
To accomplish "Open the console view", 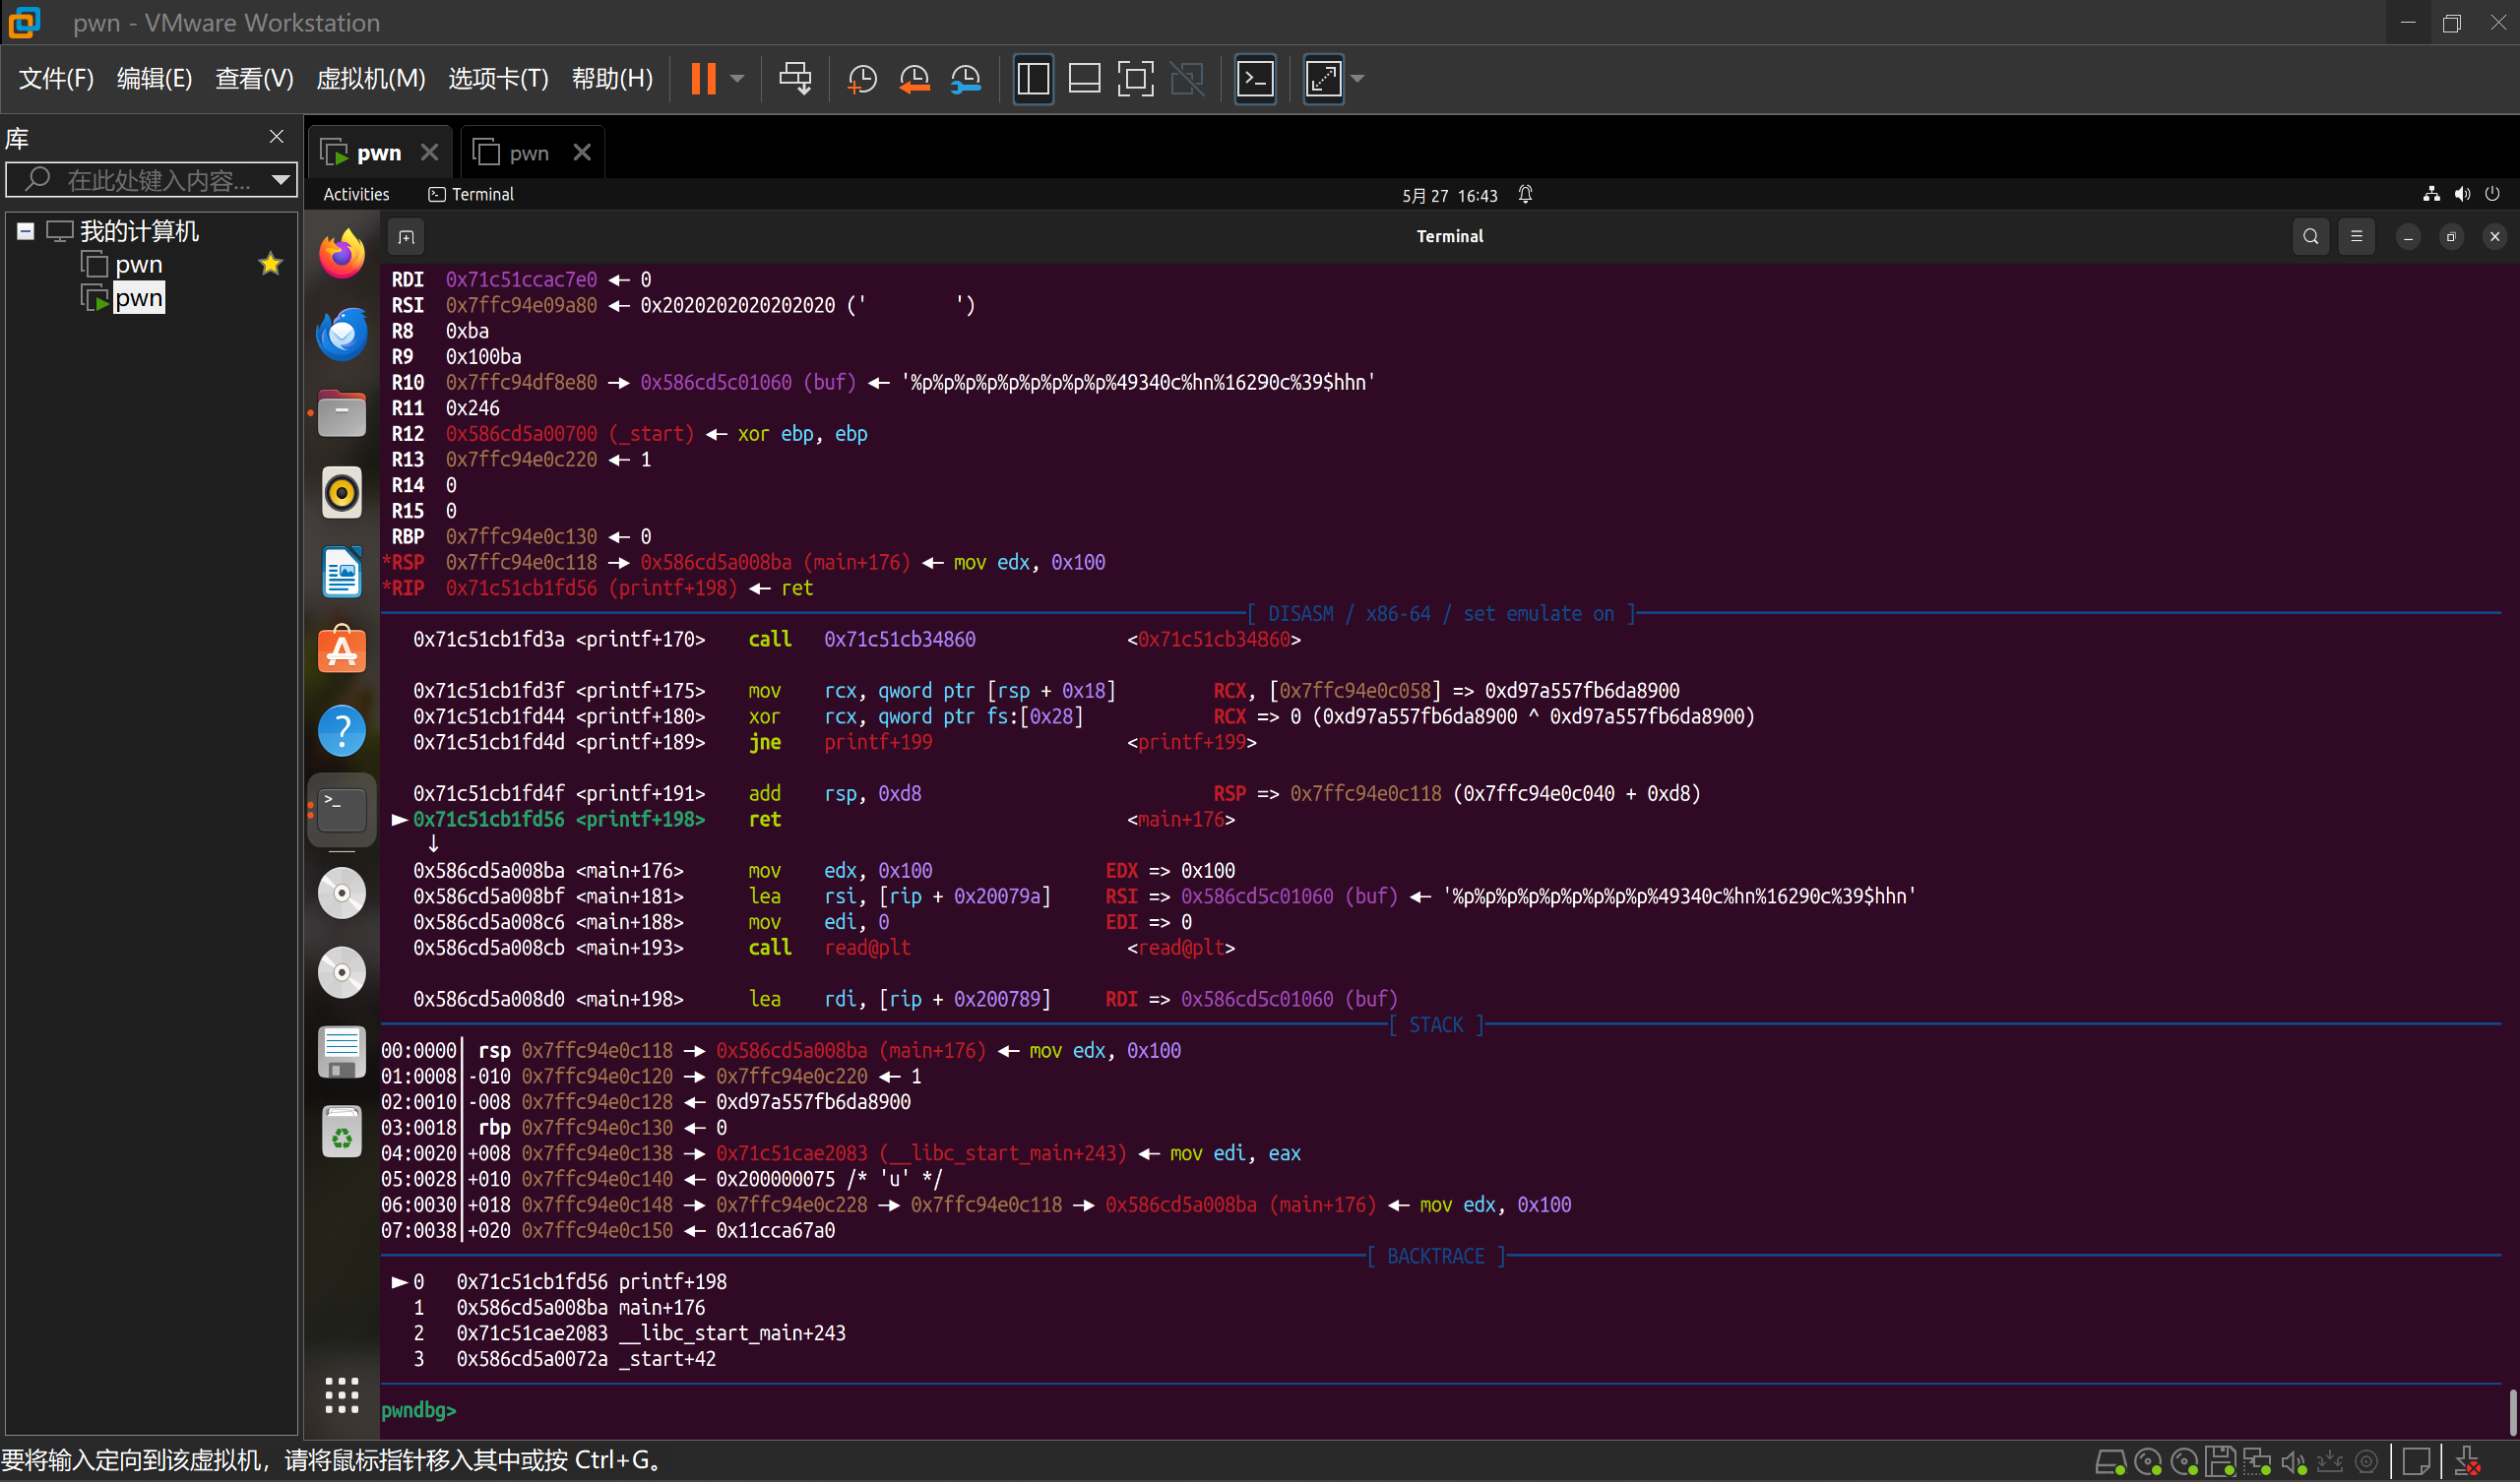I will coord(1255,78).
